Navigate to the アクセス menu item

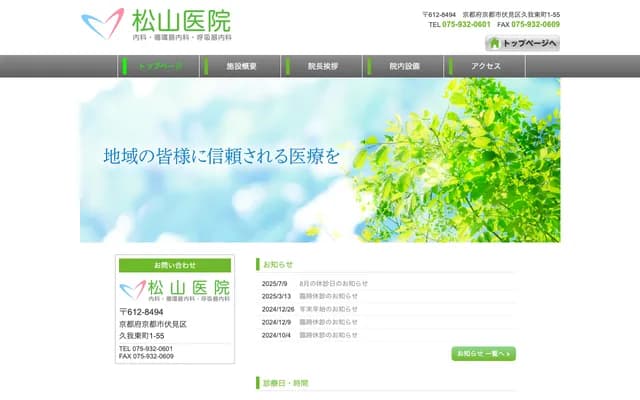click(486, 66)
